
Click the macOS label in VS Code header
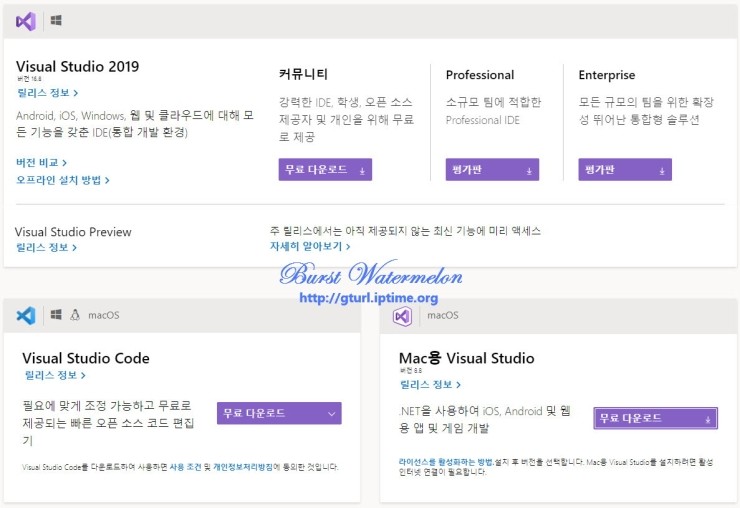(x=104, y=315)
